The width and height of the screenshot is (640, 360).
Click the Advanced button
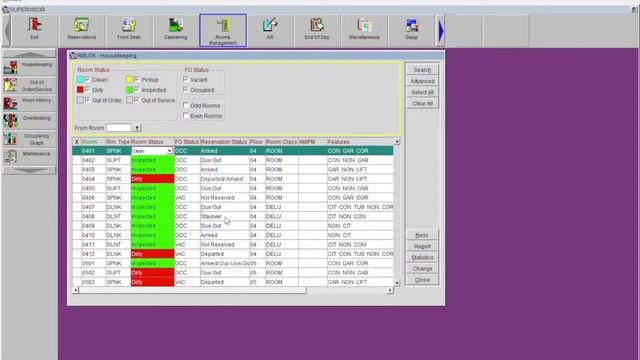click(422, 81)
